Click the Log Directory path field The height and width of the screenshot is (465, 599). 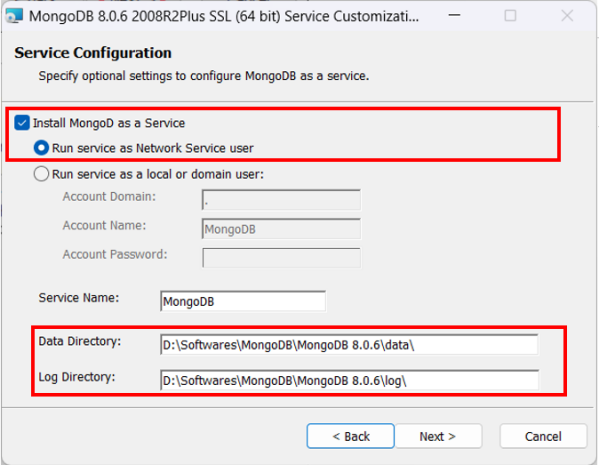pyautogui.click(x=349, y=380)
